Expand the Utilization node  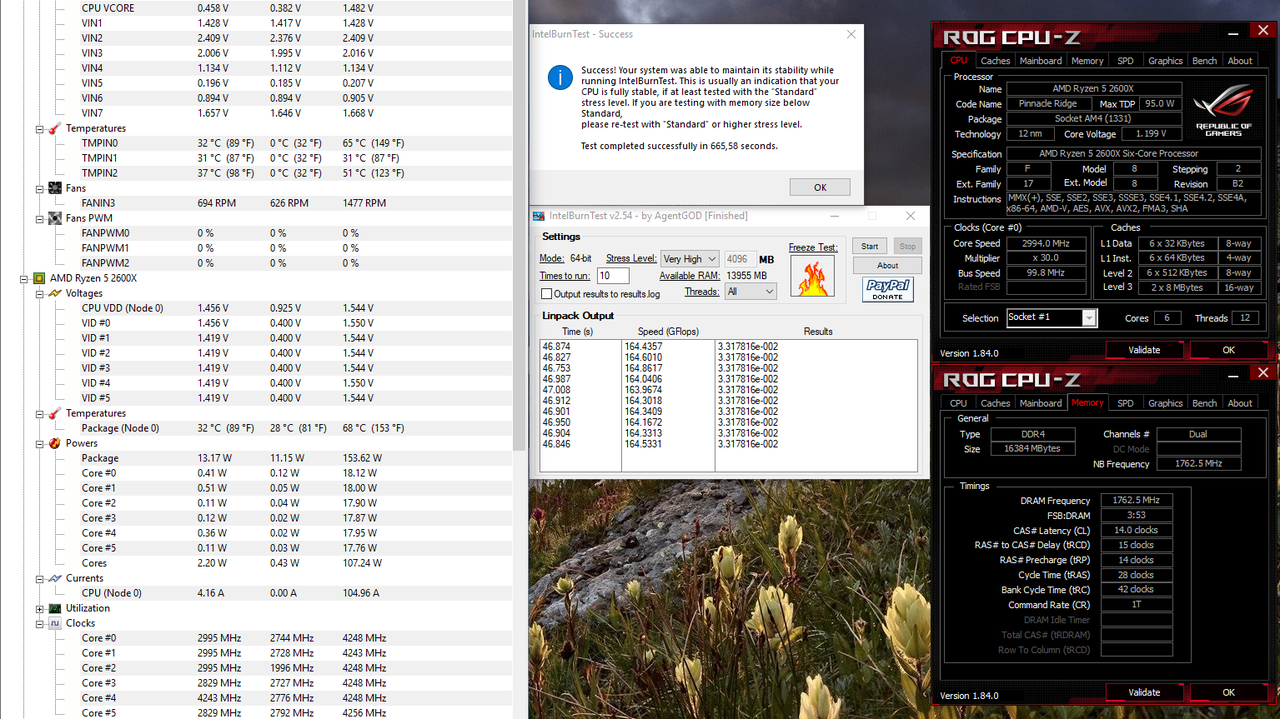click(x=40, y=608)
